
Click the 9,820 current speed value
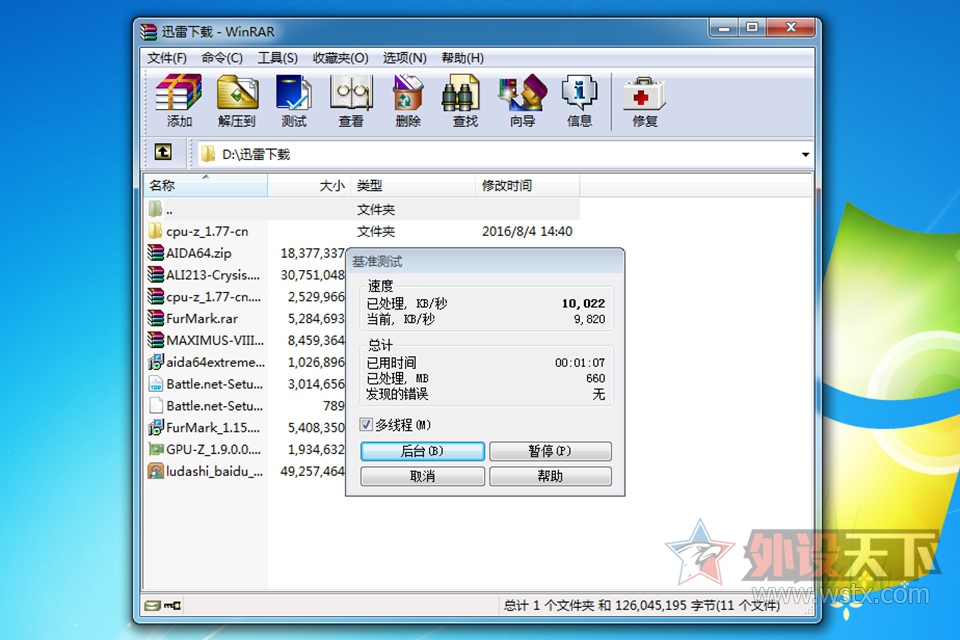[589, 319]
